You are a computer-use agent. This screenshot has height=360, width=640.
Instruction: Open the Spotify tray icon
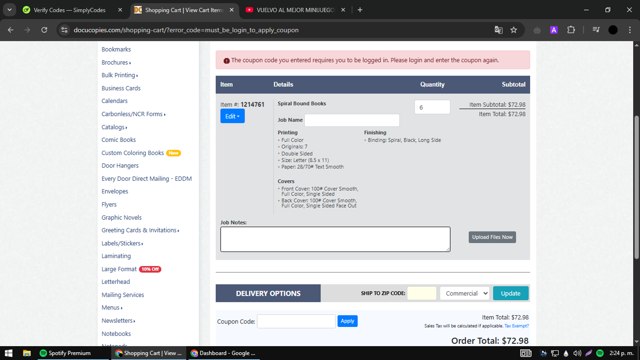point(600,353)
